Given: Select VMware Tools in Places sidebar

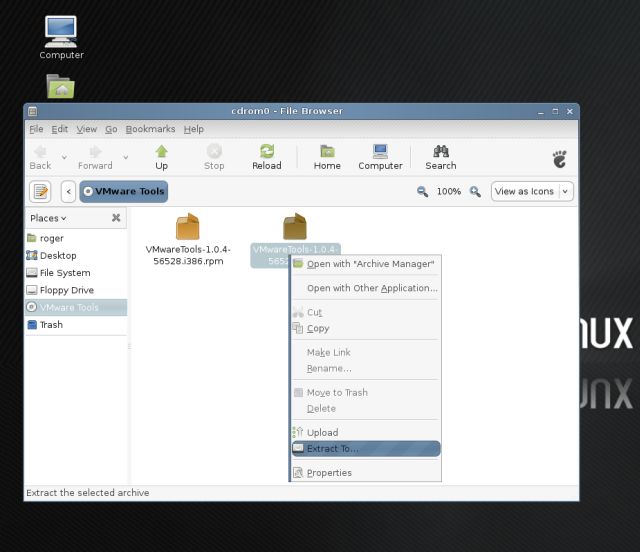Looking at the screenshot, I should [76, 307].
